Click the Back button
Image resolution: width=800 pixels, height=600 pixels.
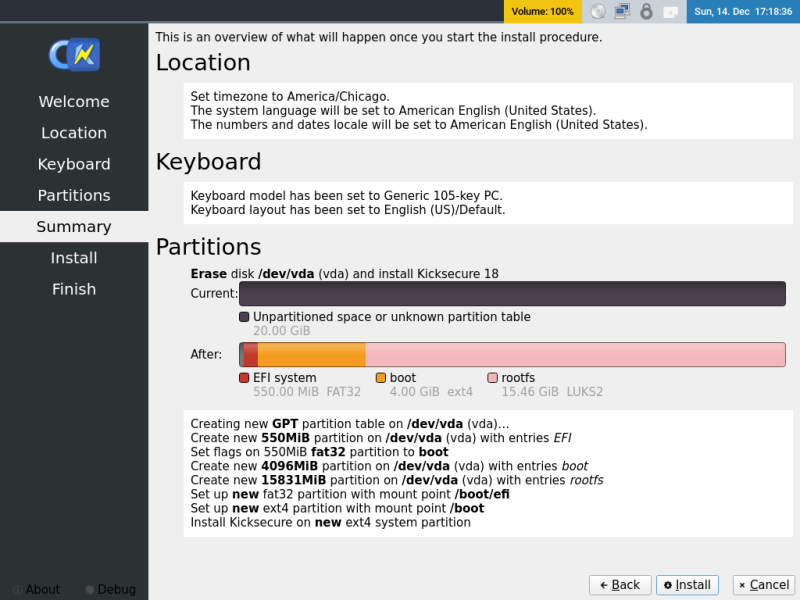619,585
